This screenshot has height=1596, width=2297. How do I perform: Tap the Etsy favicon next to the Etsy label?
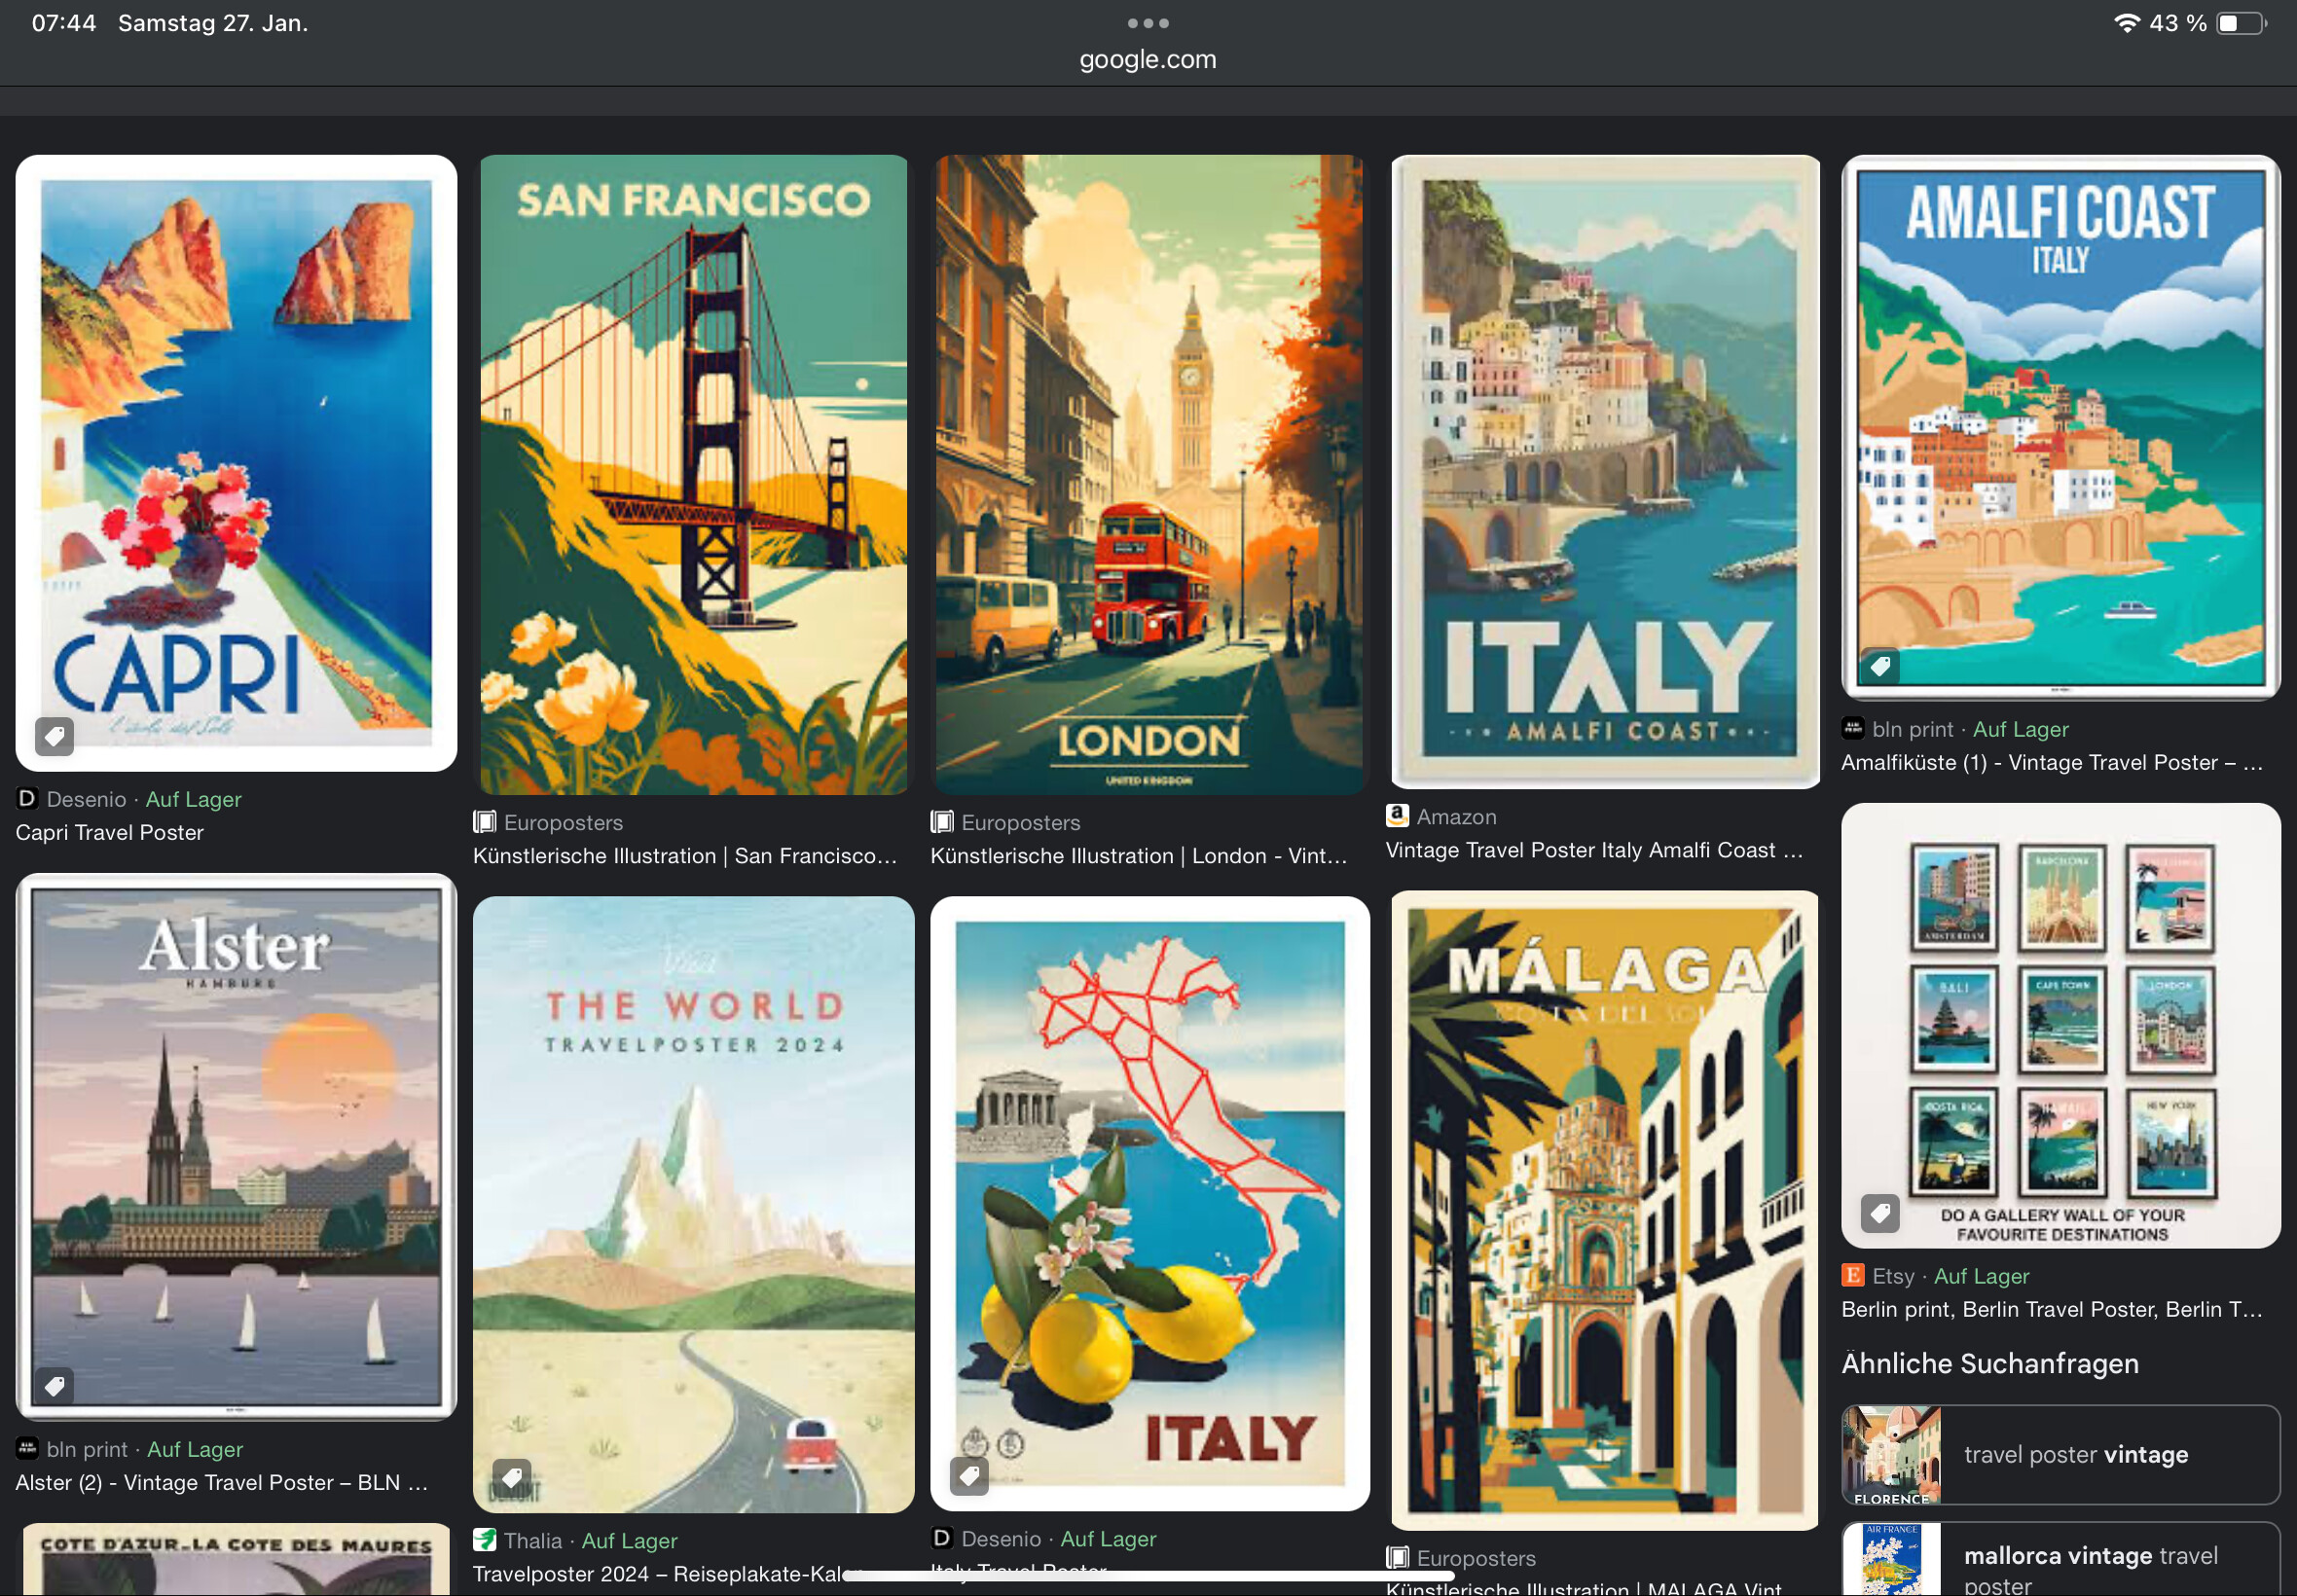[1852, 1275]
